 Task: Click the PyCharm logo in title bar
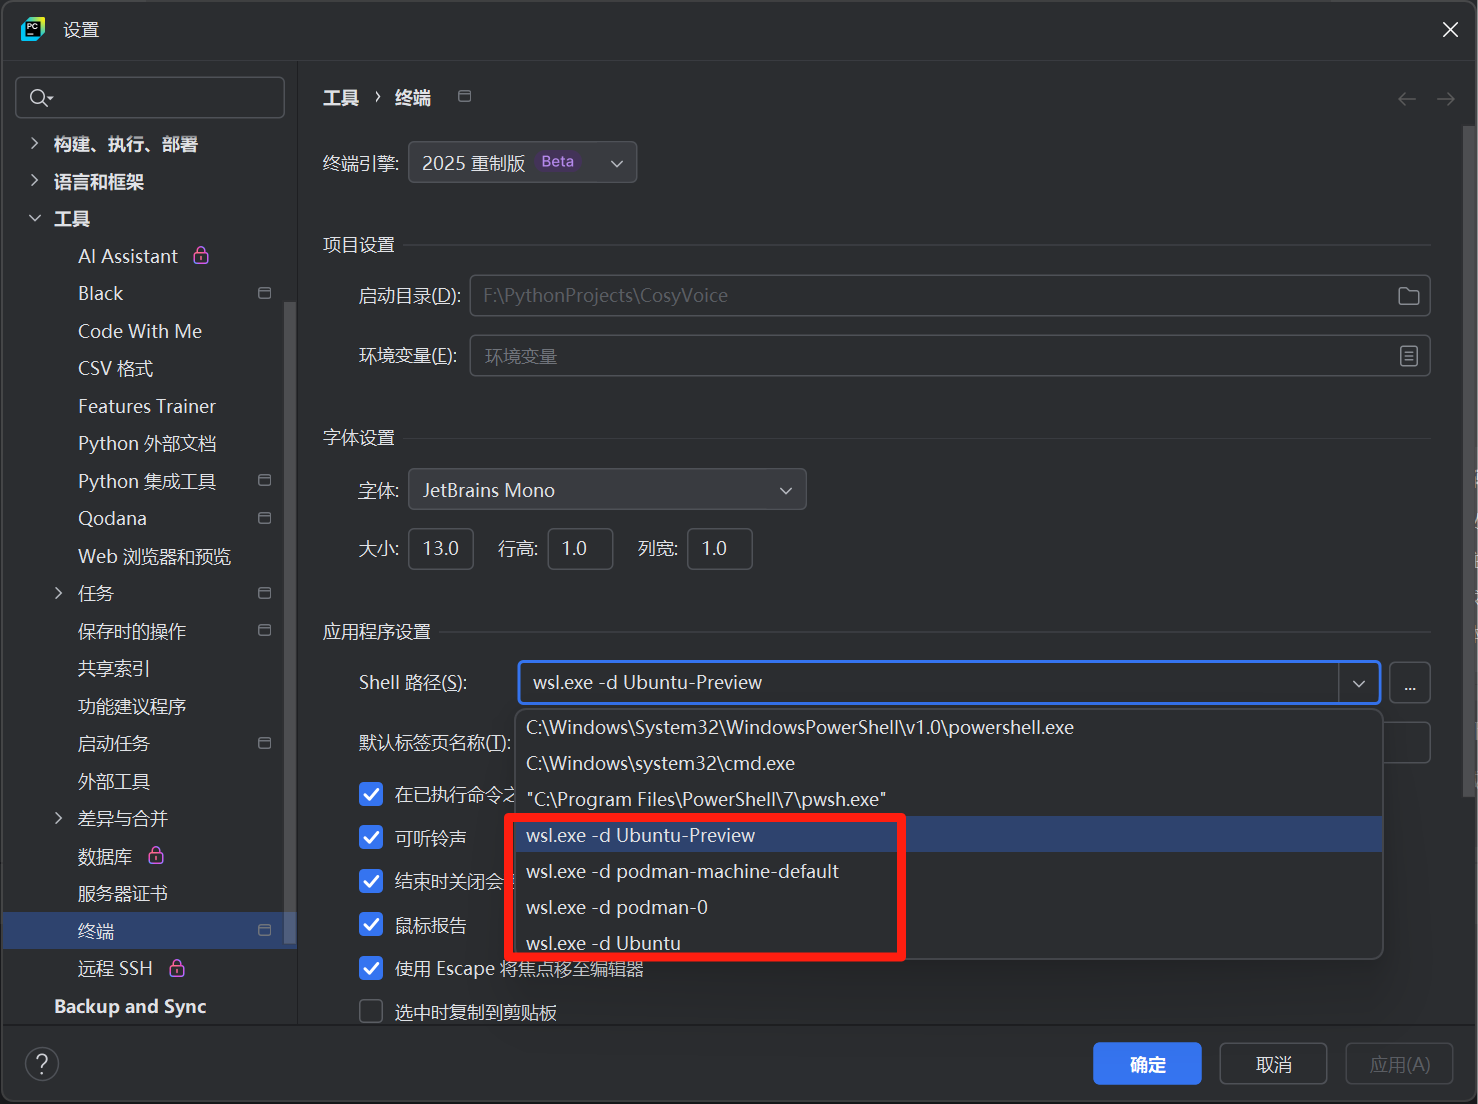(x=33, y=29)
